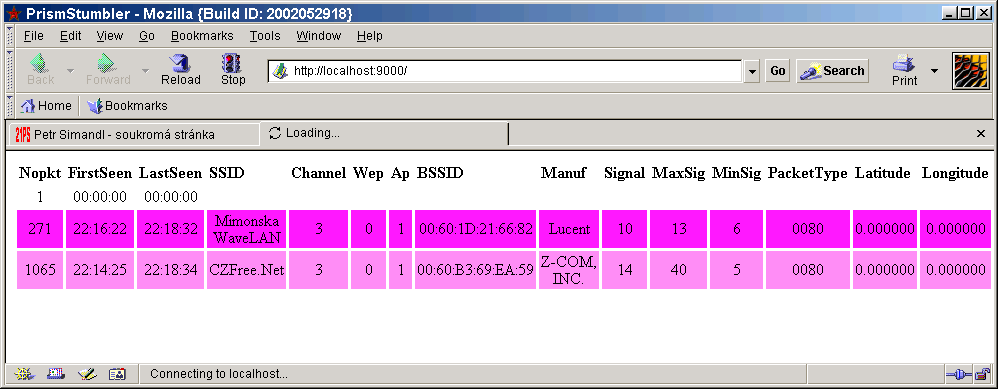
Task: Click packet count 271 cell
Action: point(40,229)
